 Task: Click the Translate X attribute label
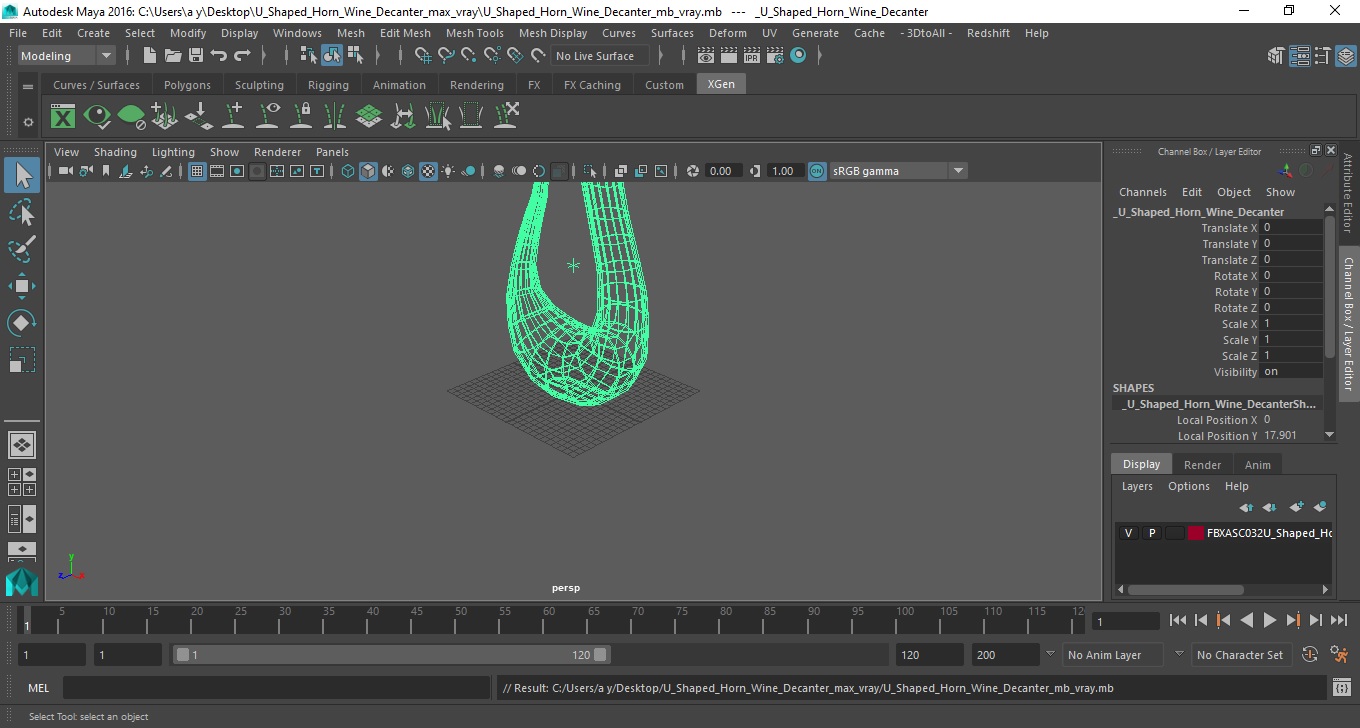point(1229,228)
